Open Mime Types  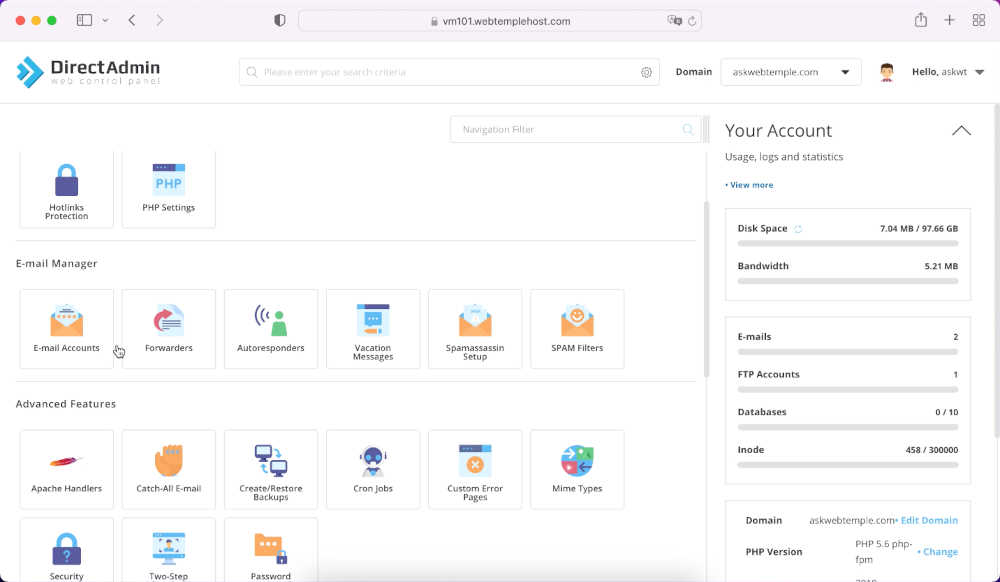click(577, 469)
